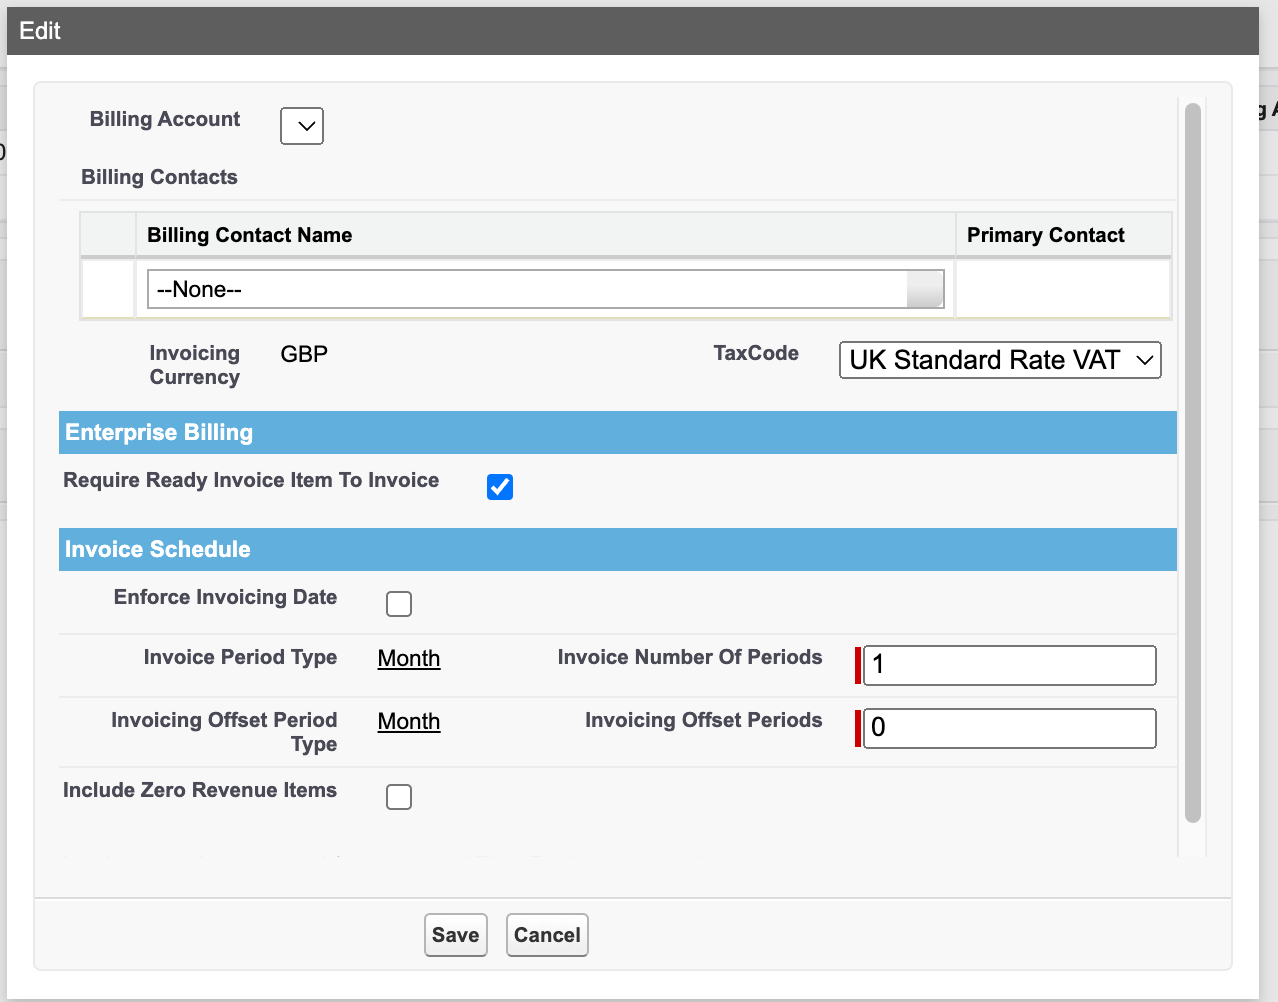Save the billing edits
This screenshot has width=1278, height=1002.
456,935
